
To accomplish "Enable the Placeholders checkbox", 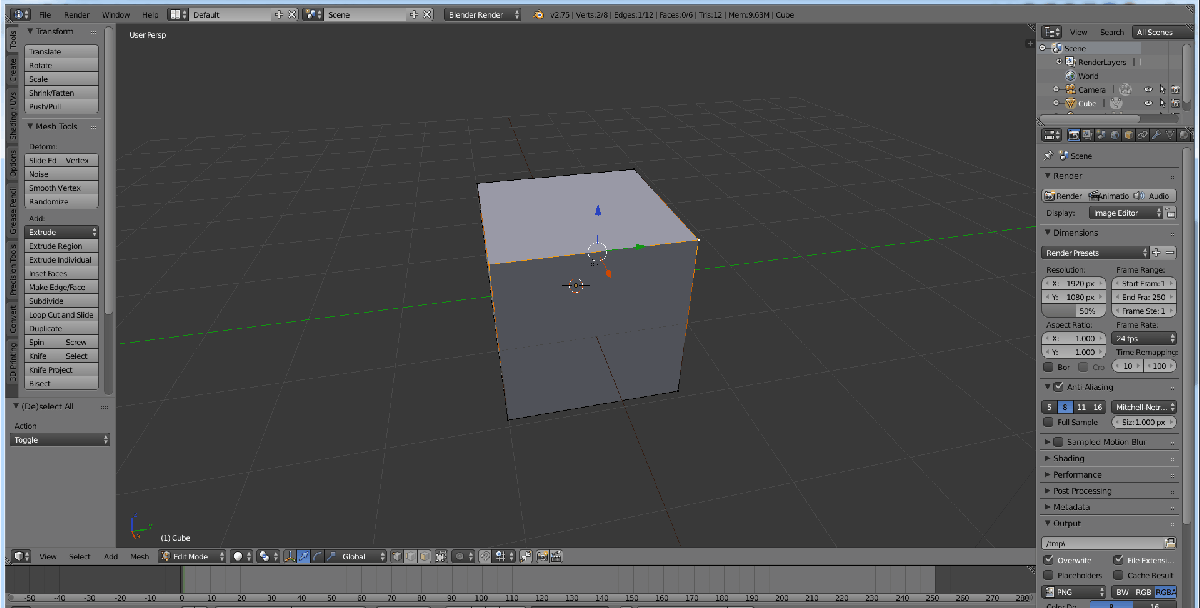I will click(x=1048, y=576).
